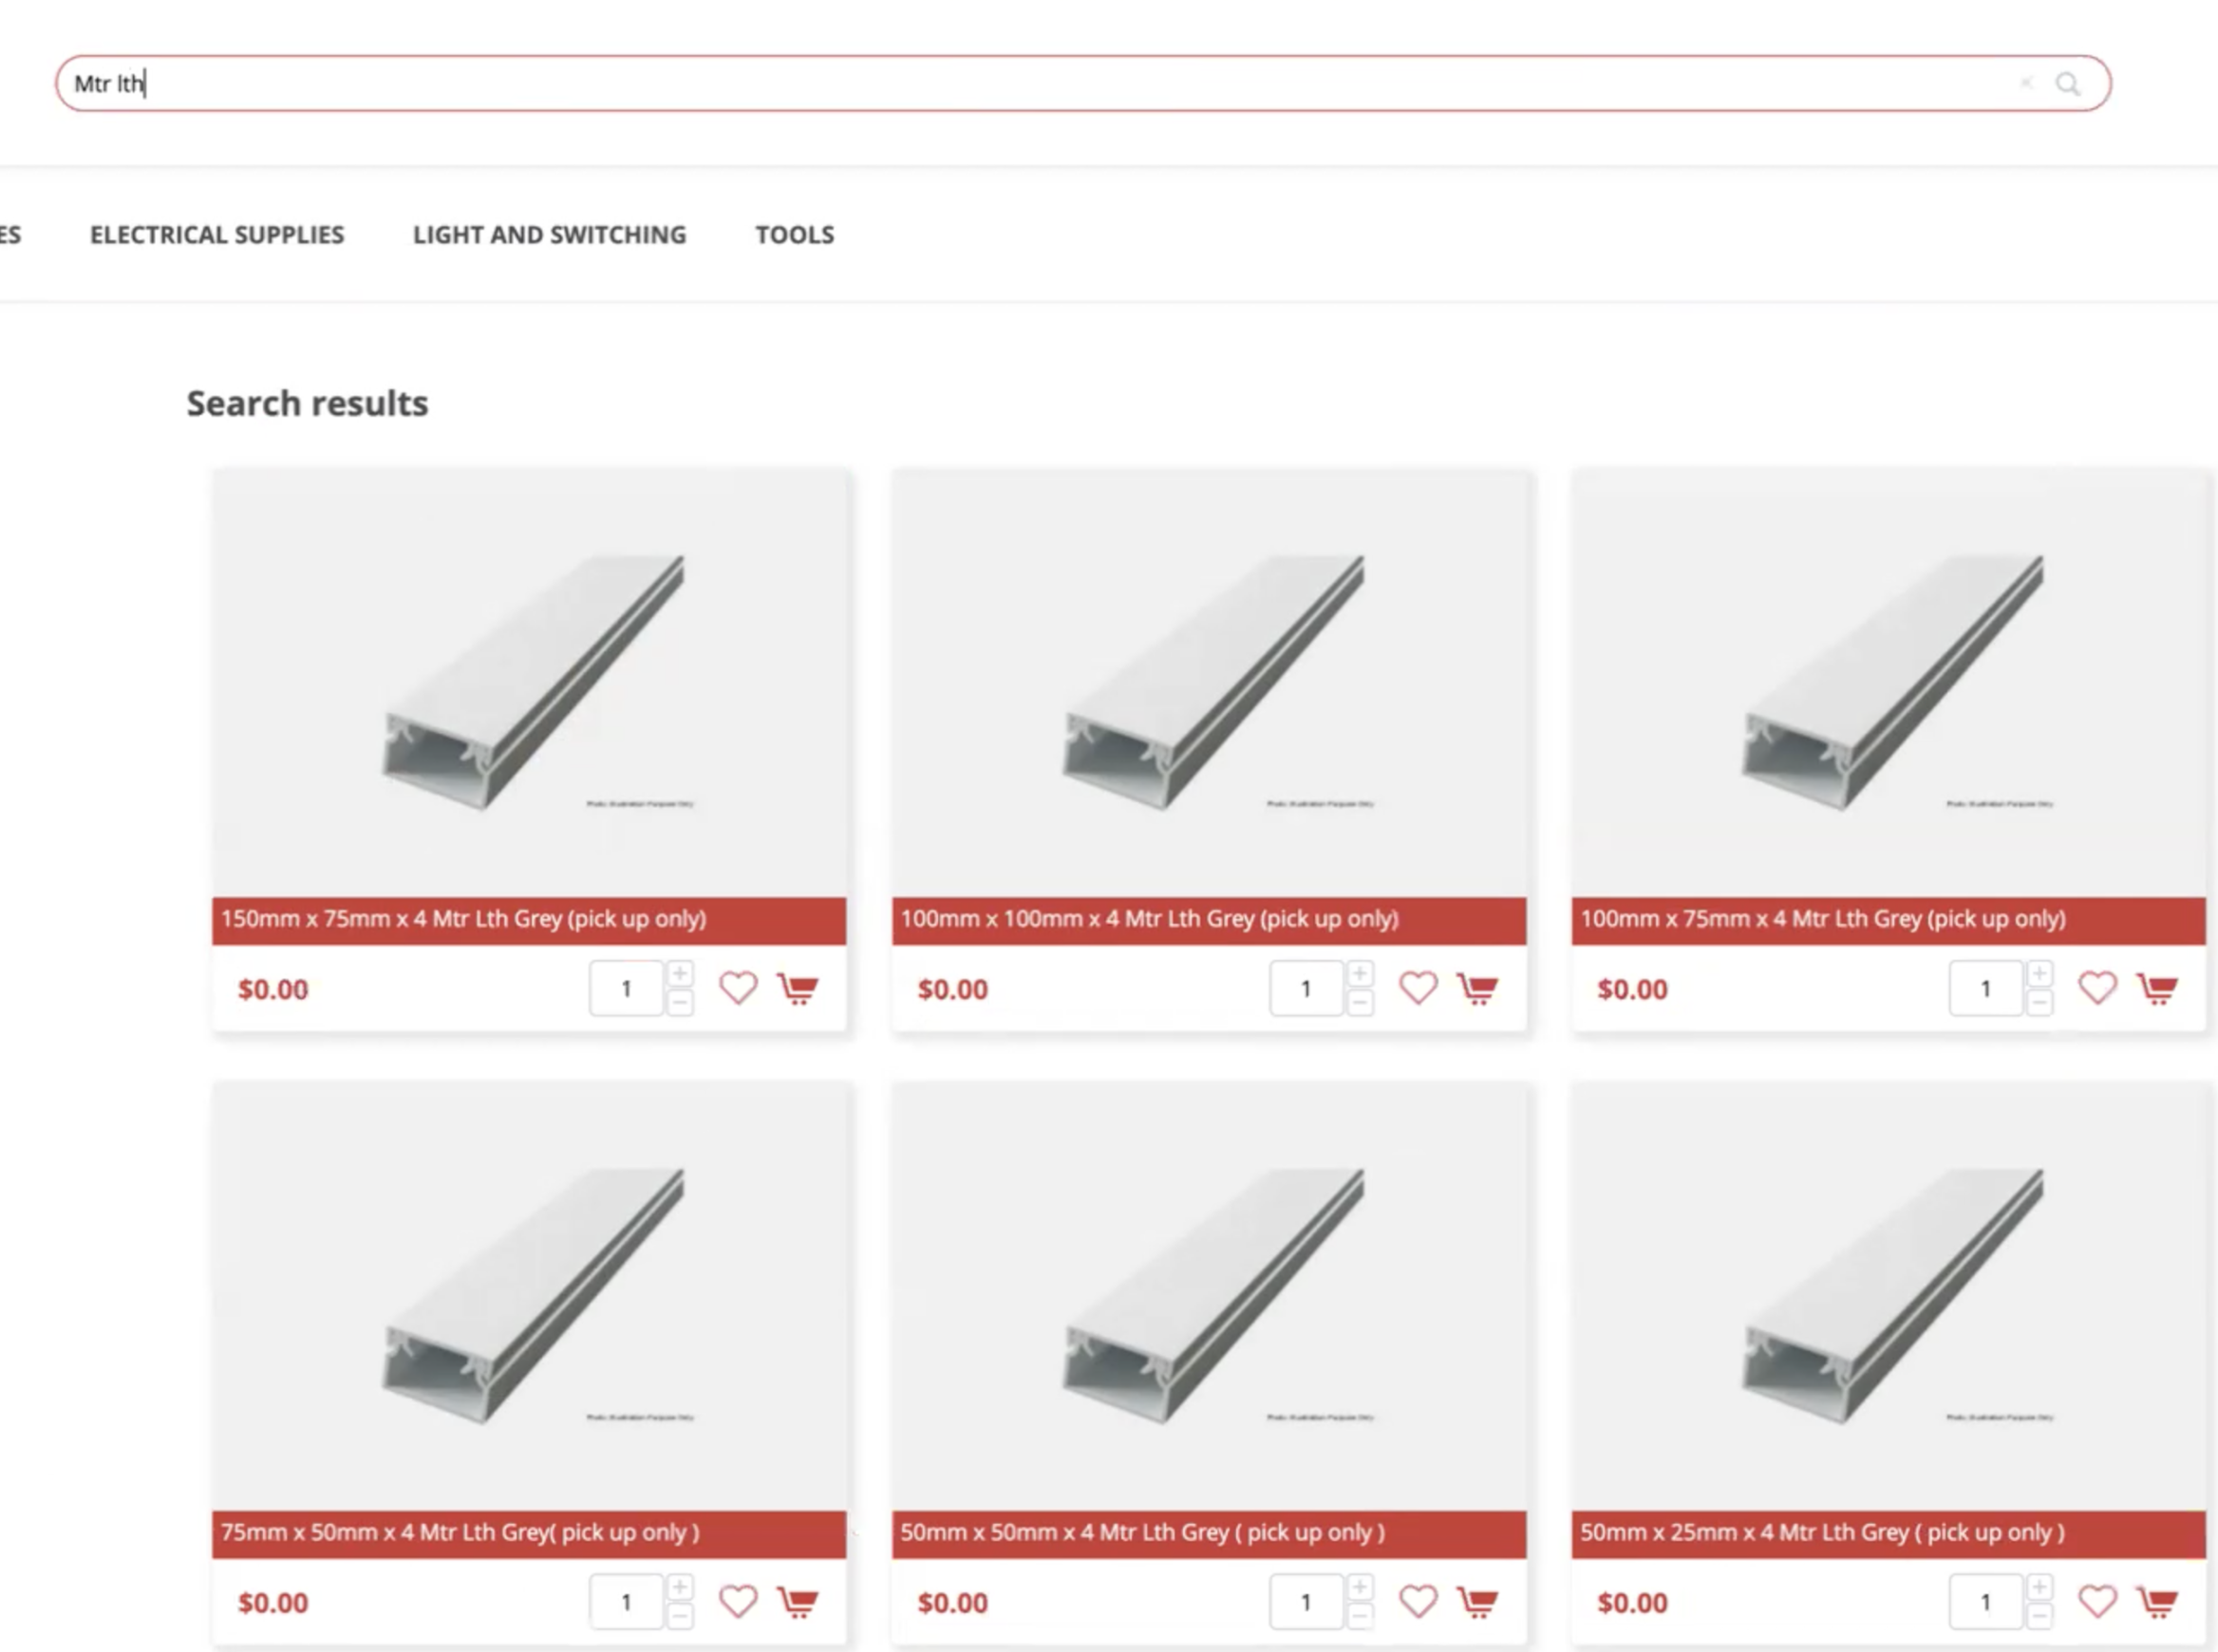The image size is (2218, 1652).
Task: View 100mm x 100mm trunking product image
Action: (x=1210, y=683)
